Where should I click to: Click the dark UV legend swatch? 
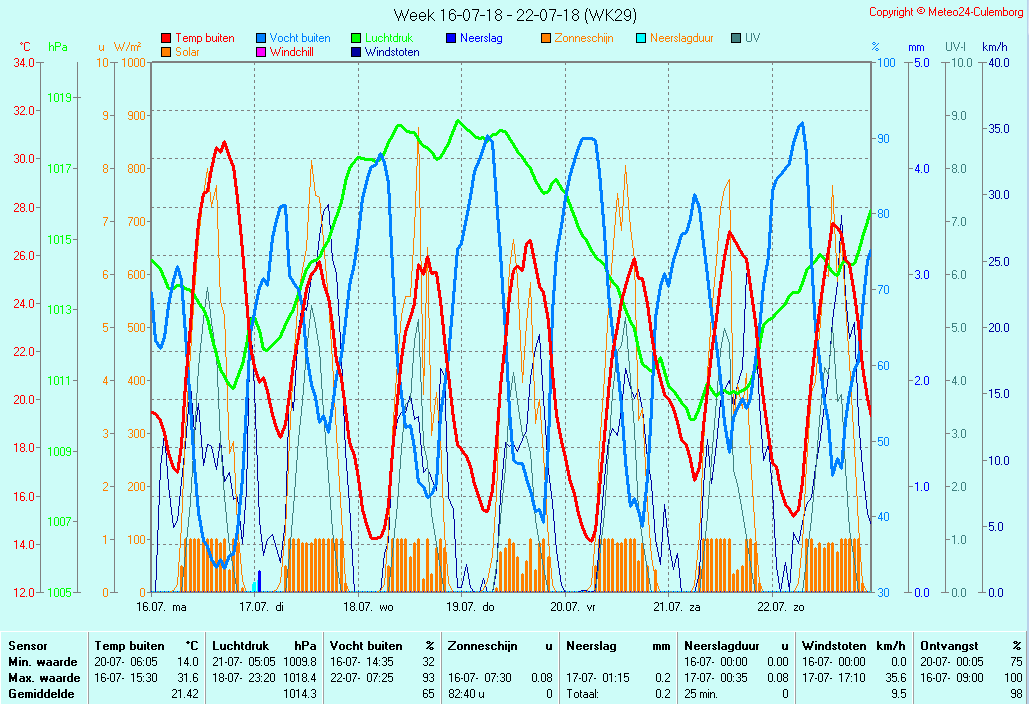tap(736, 39)
